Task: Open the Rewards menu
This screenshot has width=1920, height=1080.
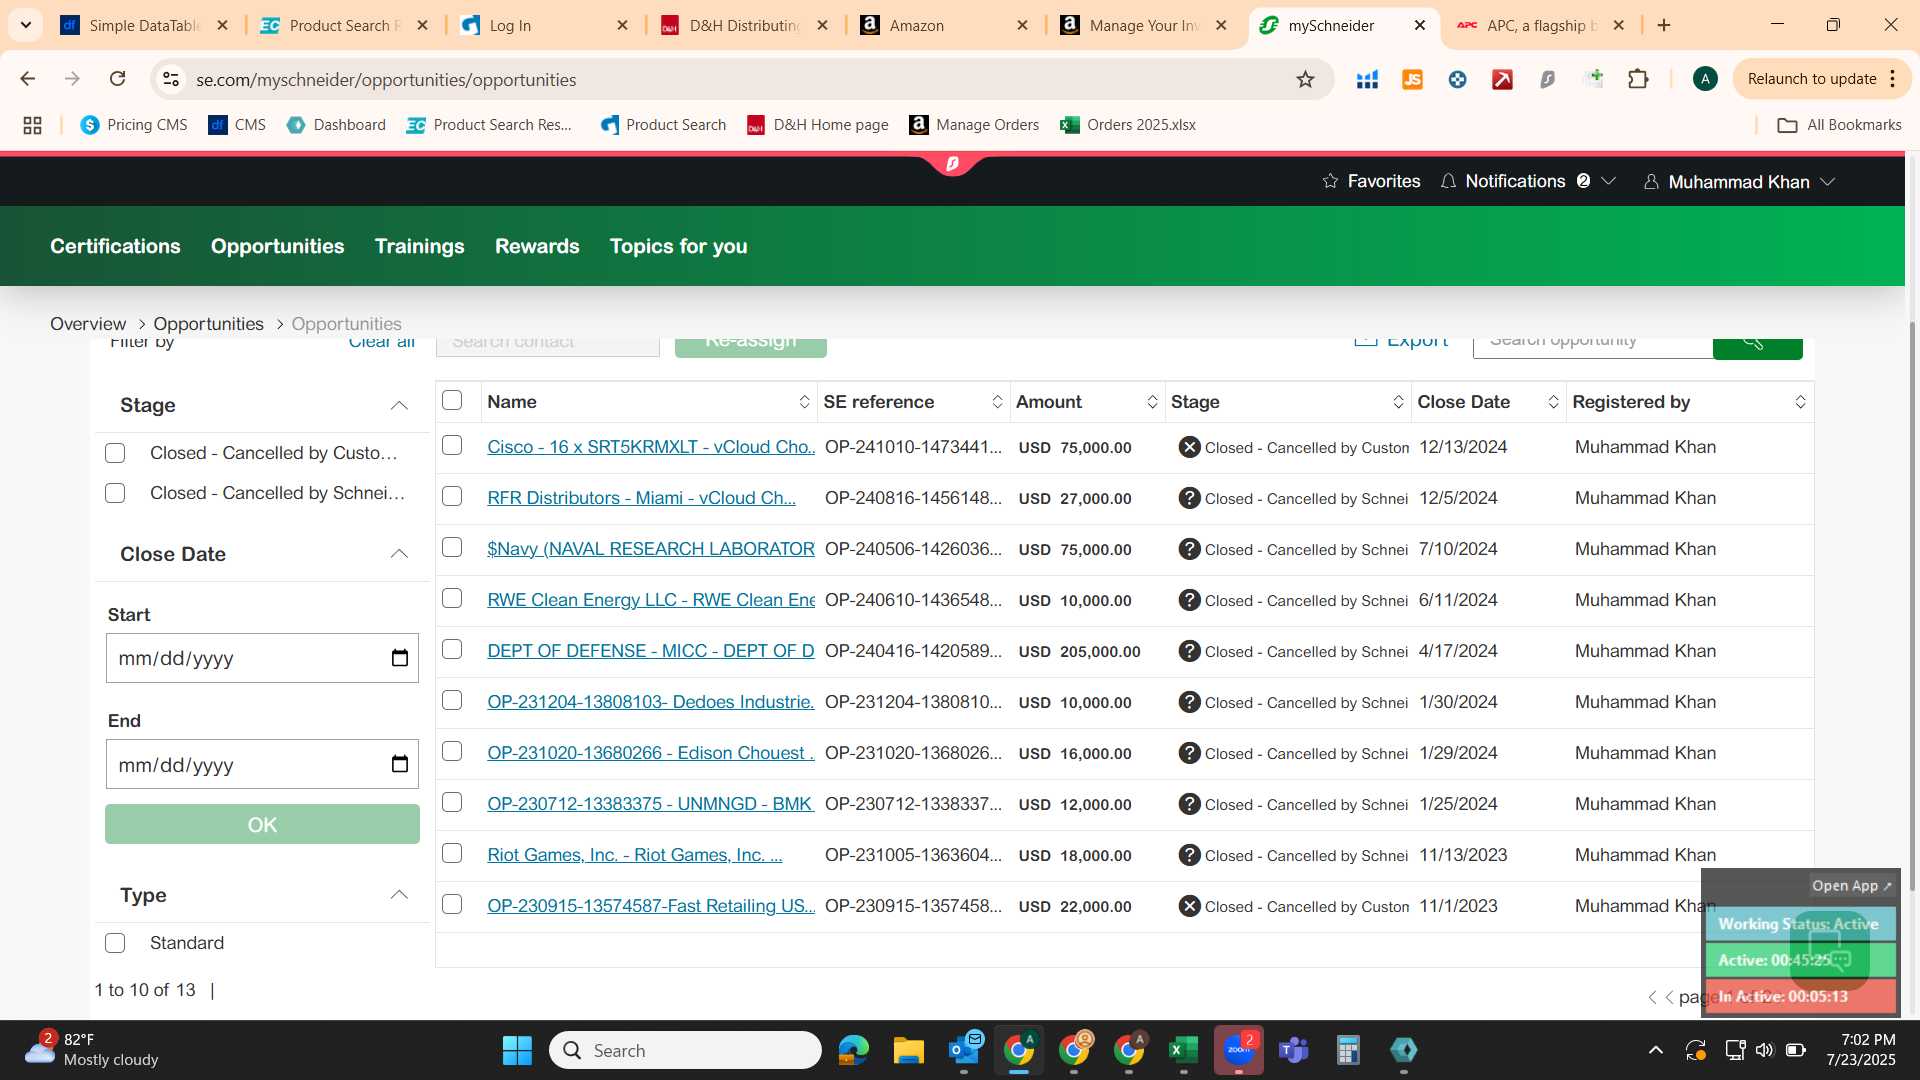Action: (537, 246)
